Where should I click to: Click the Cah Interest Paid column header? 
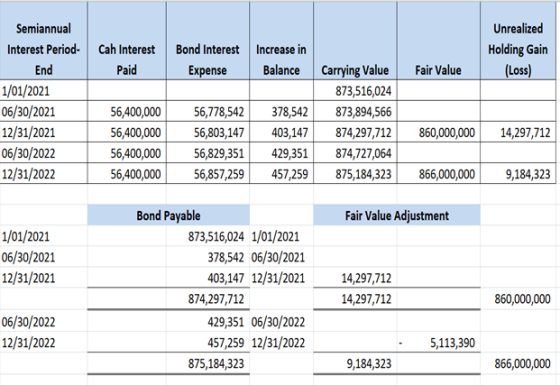[126, 40]
